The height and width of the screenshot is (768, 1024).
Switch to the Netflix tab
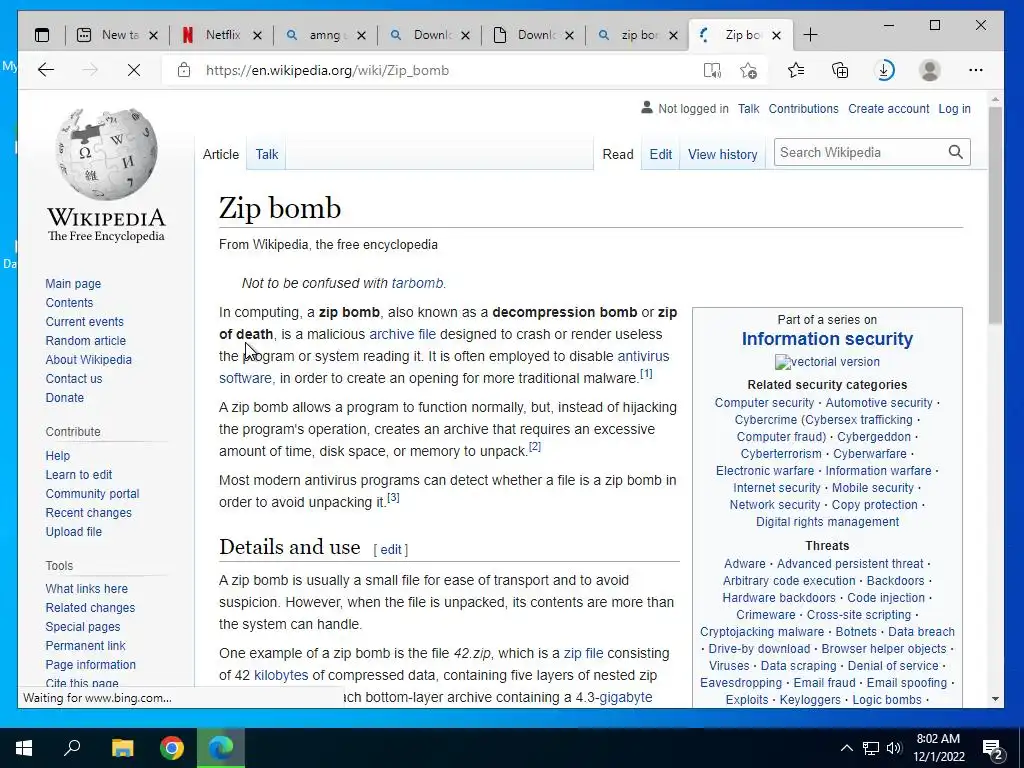click(221, 35)
